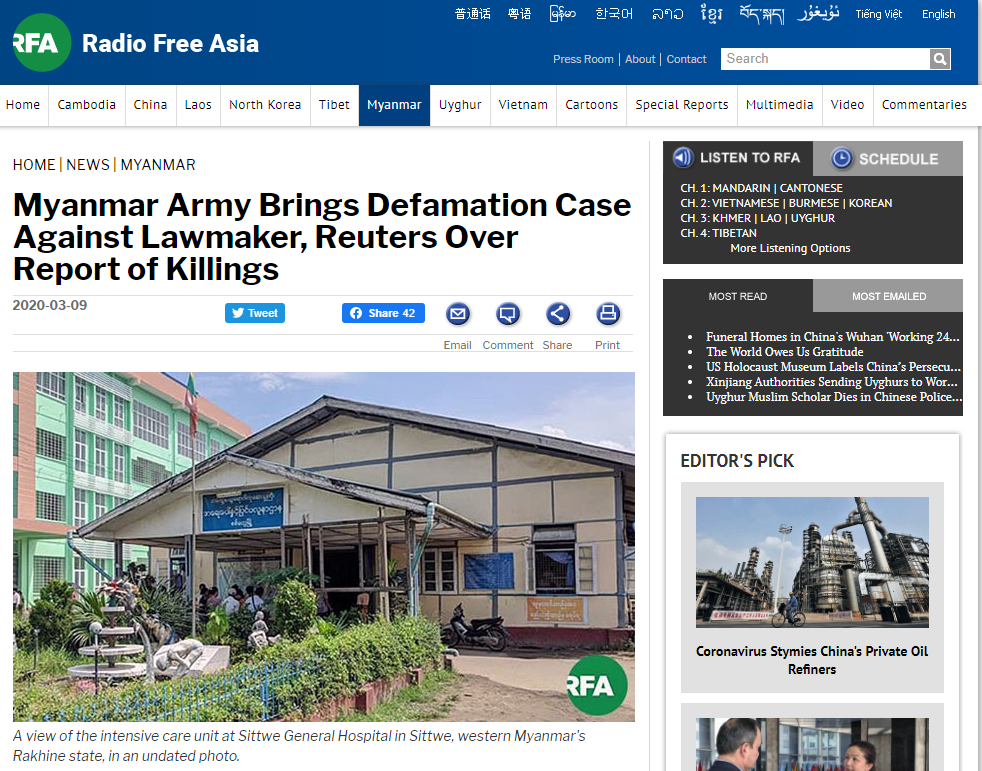Image resolution: width=982 pixels, height=771 pixels.
Task: Open 'Coronavirus Stymies China's Private Oil Refiners'
Action: pyautogui.click(x=812, y=660)
